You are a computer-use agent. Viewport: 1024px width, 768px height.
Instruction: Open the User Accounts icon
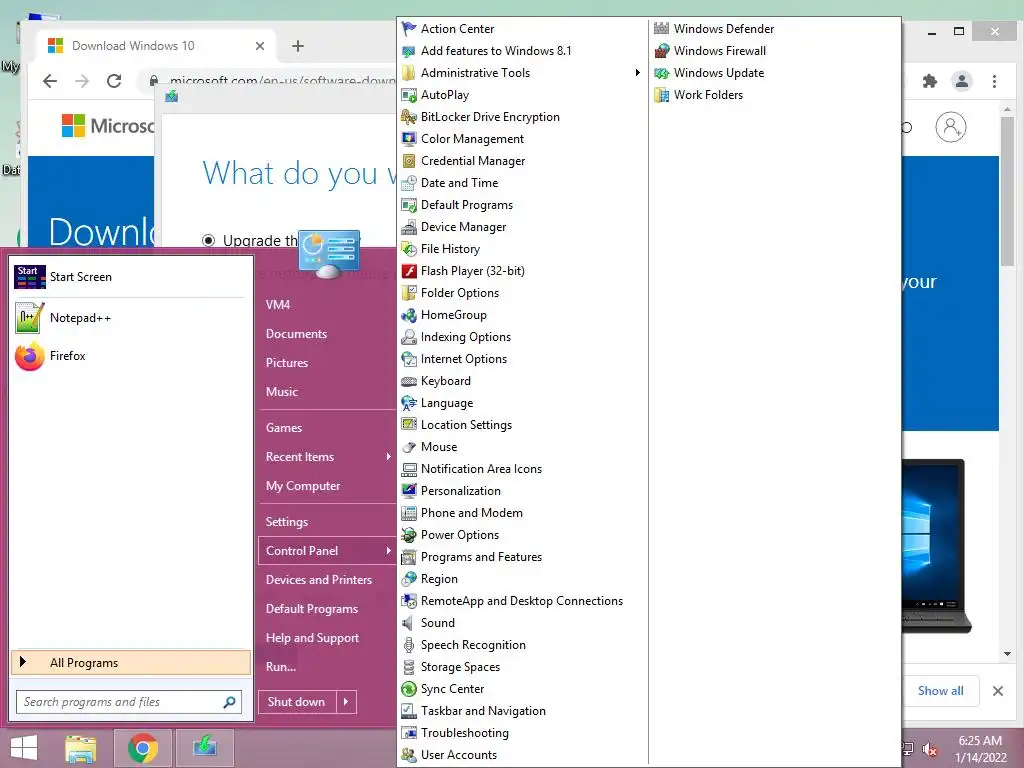coord(409,755)
